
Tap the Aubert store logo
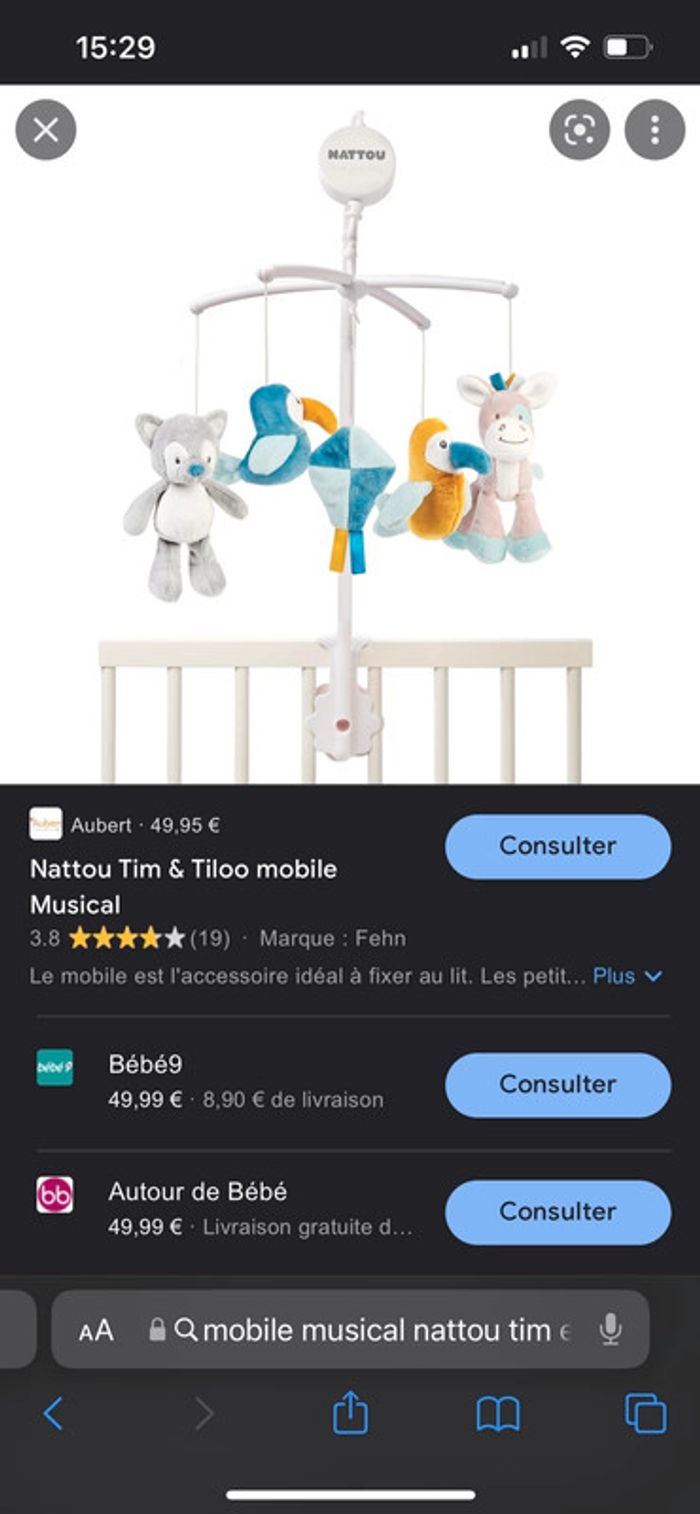(46, 824)
